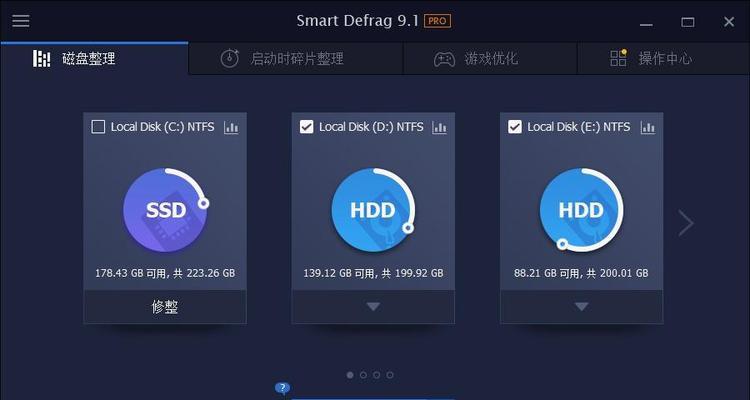Select the second page indicator dot
The width and height of the screenshot is (750, 400).
(x=363, y=375)
